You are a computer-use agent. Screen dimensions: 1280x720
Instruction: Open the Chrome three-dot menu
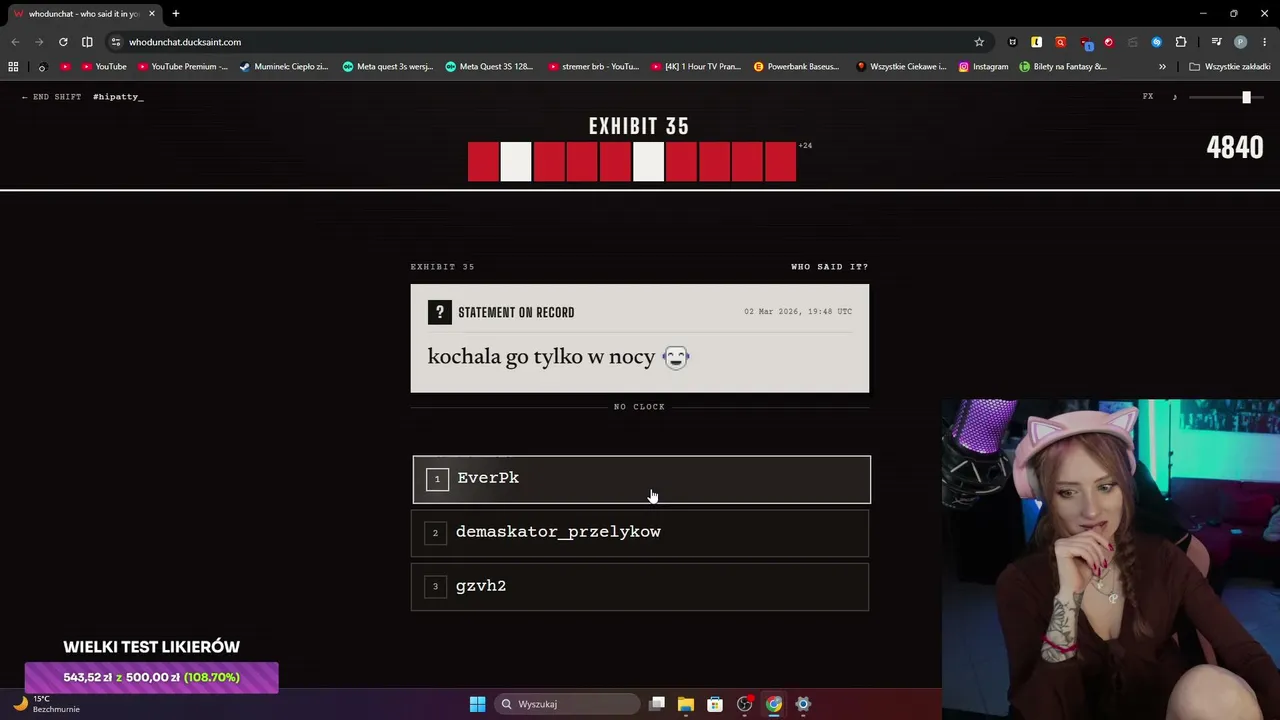[1265, 42]
